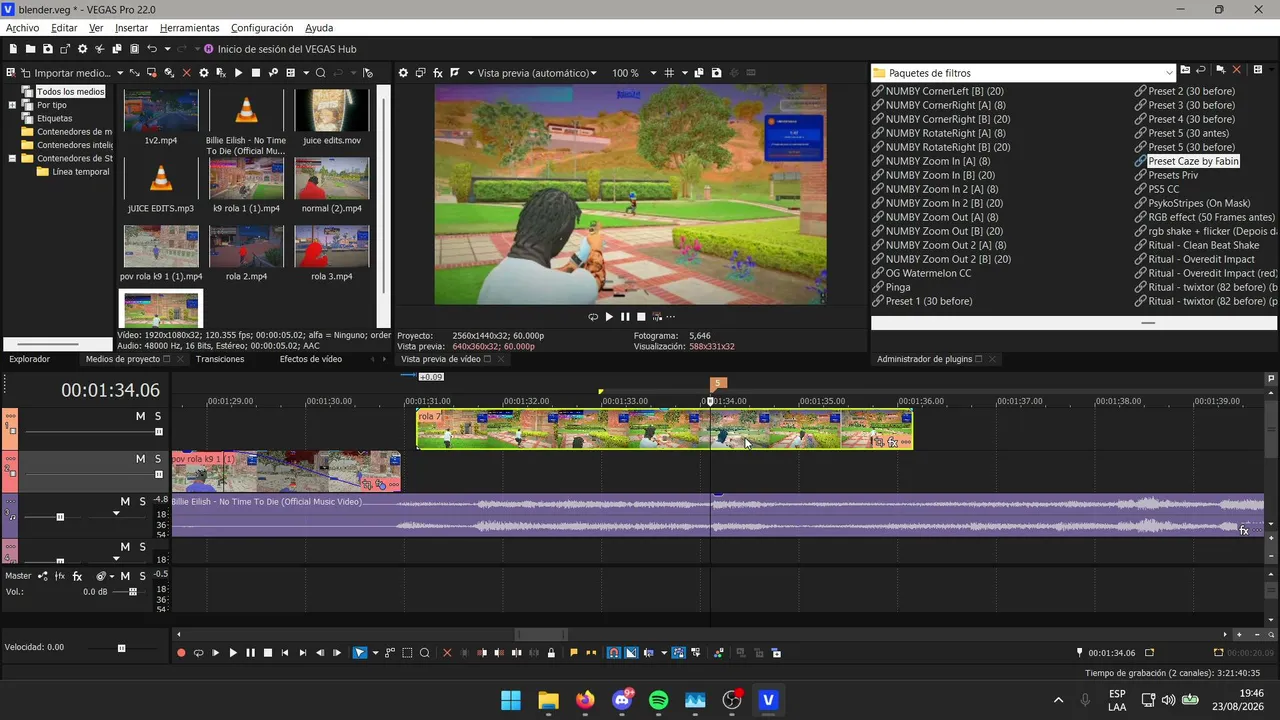Mute video track 2
This screenshot has width=1280, height=720.
[x=141, y=459]
